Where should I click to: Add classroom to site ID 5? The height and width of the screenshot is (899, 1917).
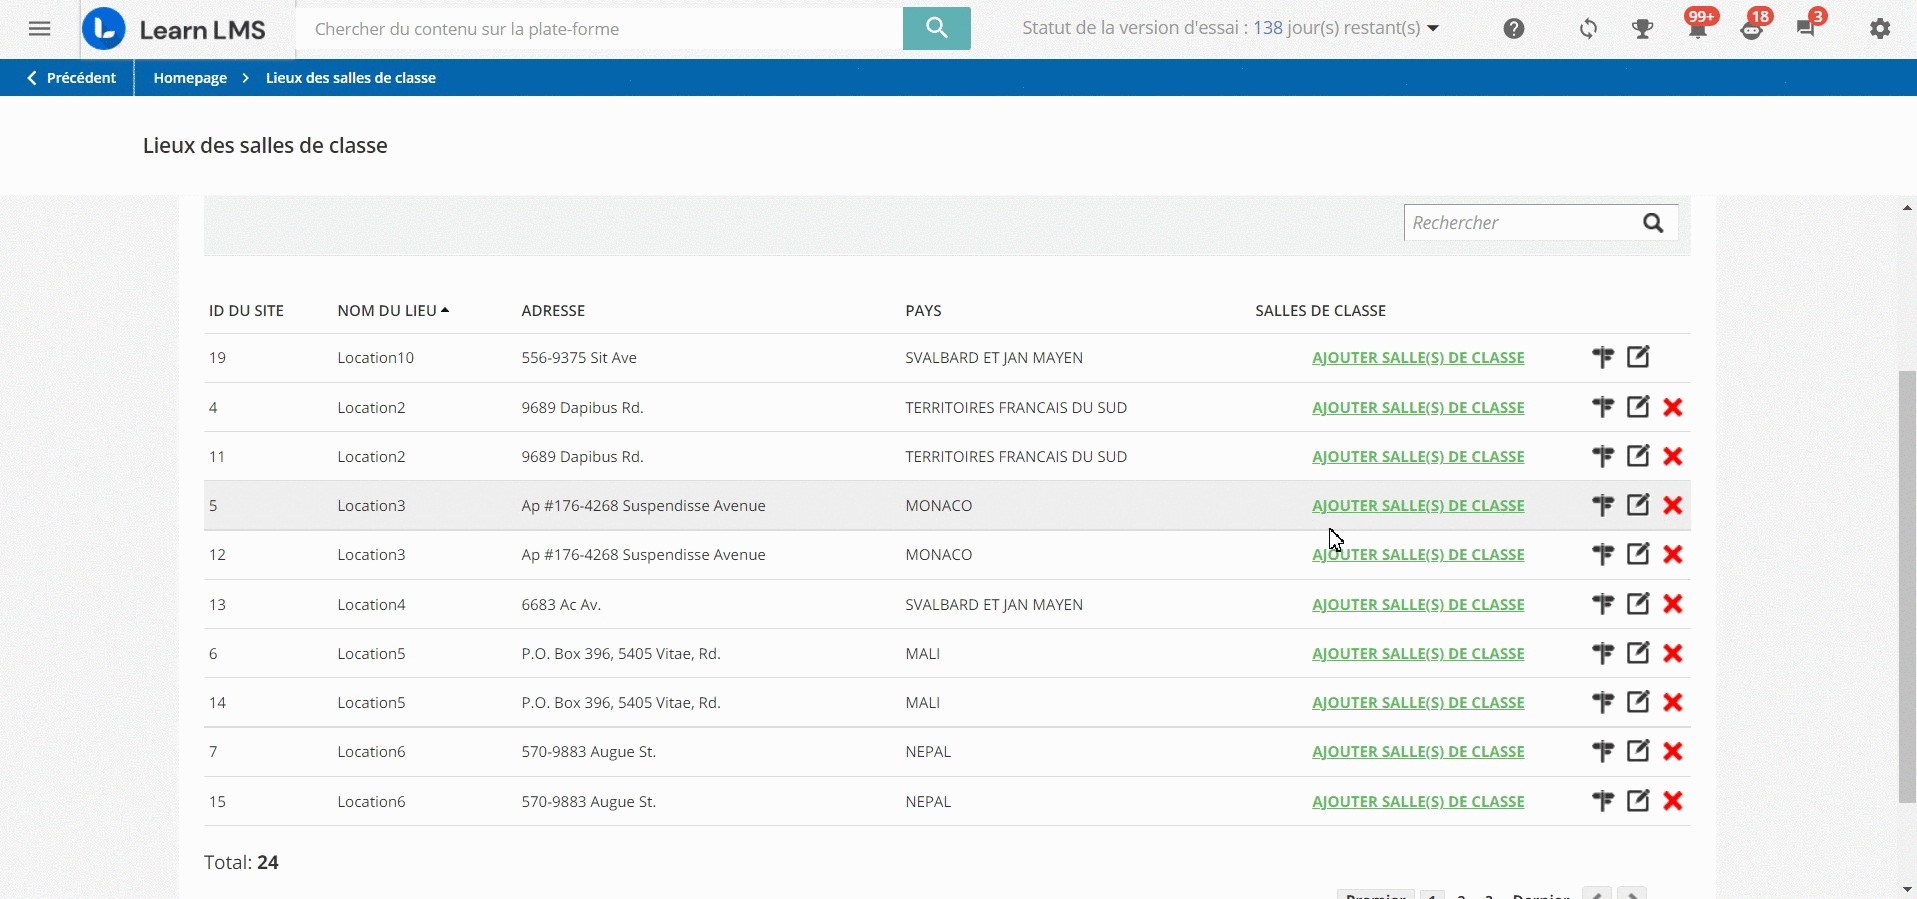point(1418,506)
